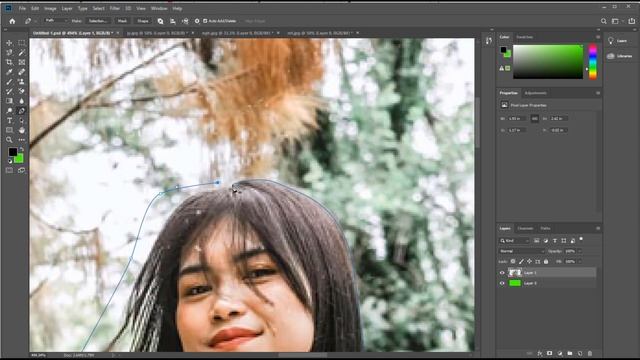Viewport: 640px width, 360px height.
Task: Toggle link width and height
Action: coord(534,118)
